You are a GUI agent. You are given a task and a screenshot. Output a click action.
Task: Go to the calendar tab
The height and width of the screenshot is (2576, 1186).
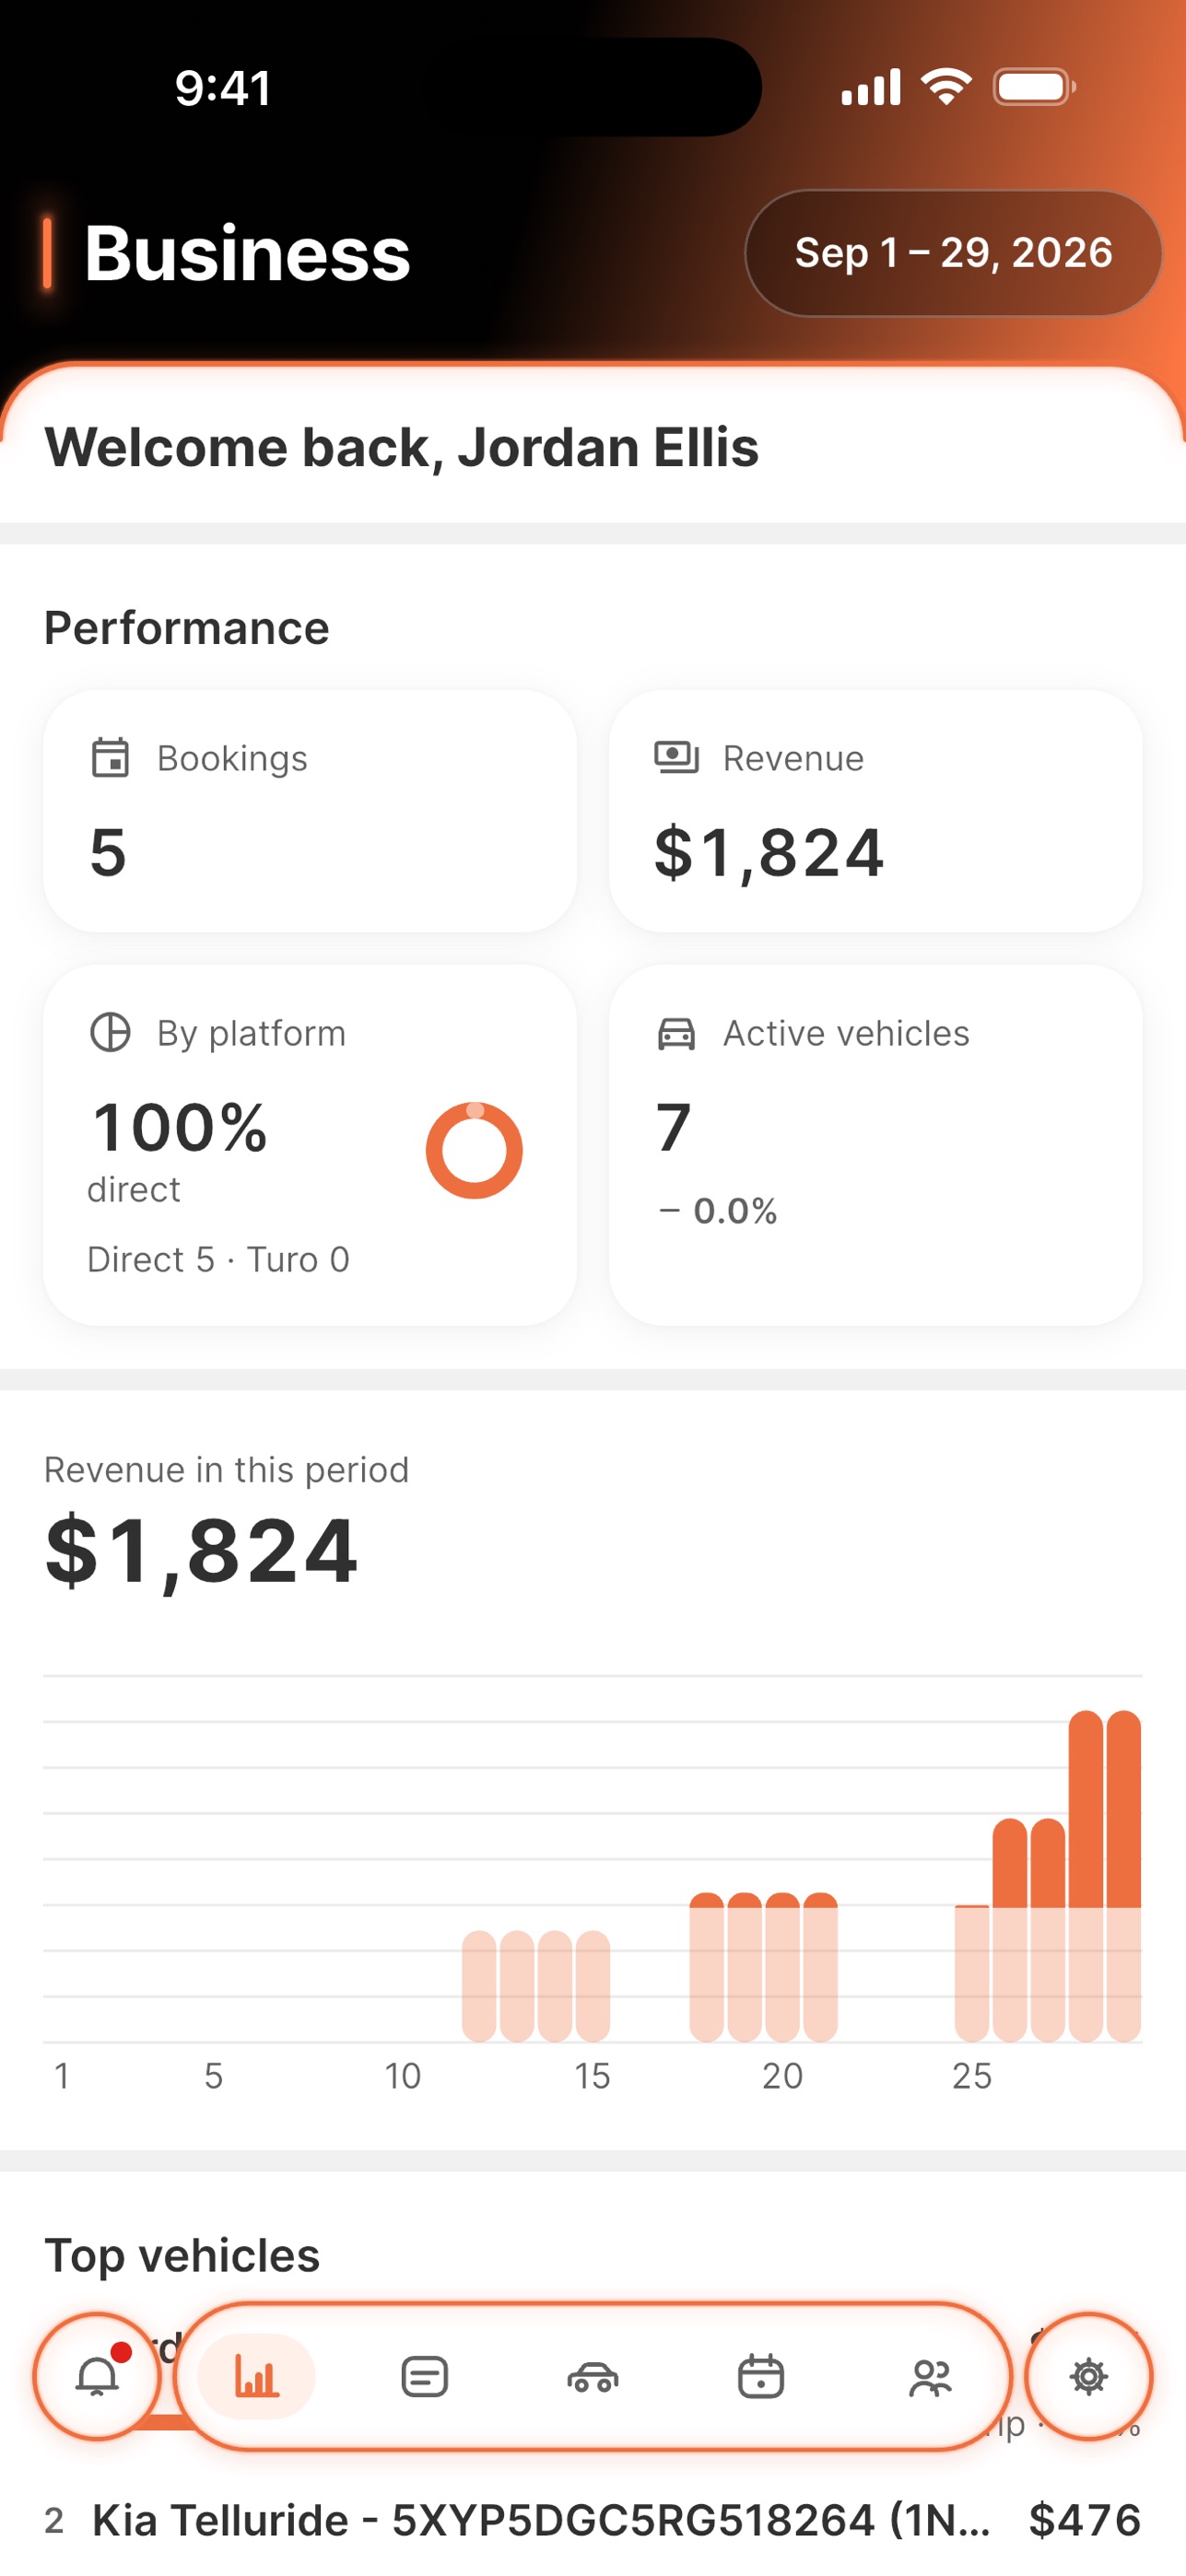[x=761, y=2376]
